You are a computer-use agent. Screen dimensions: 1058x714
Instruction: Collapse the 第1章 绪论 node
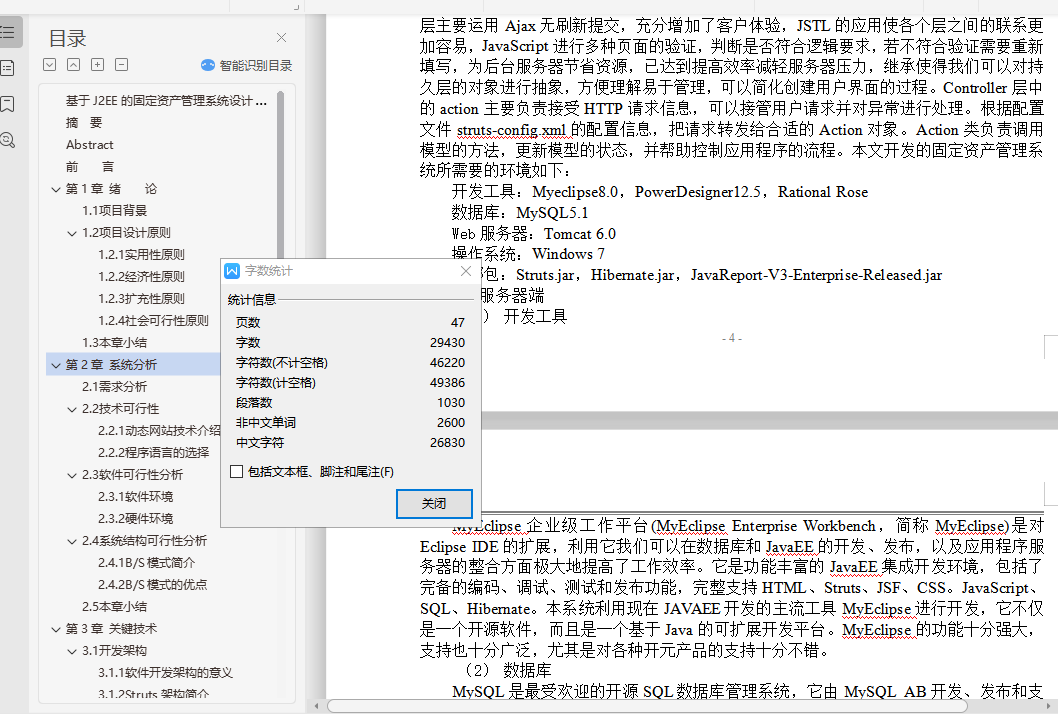(x=56, y=189)
